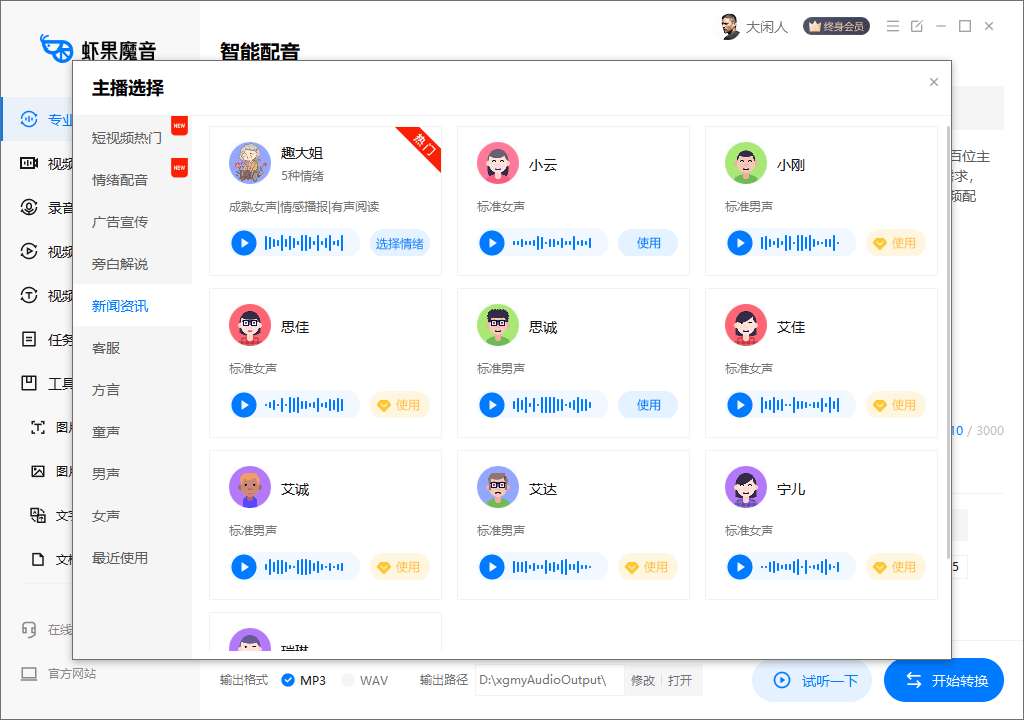Click the video camera sidebar icon
1024x720 pixels.
[29, 163]
